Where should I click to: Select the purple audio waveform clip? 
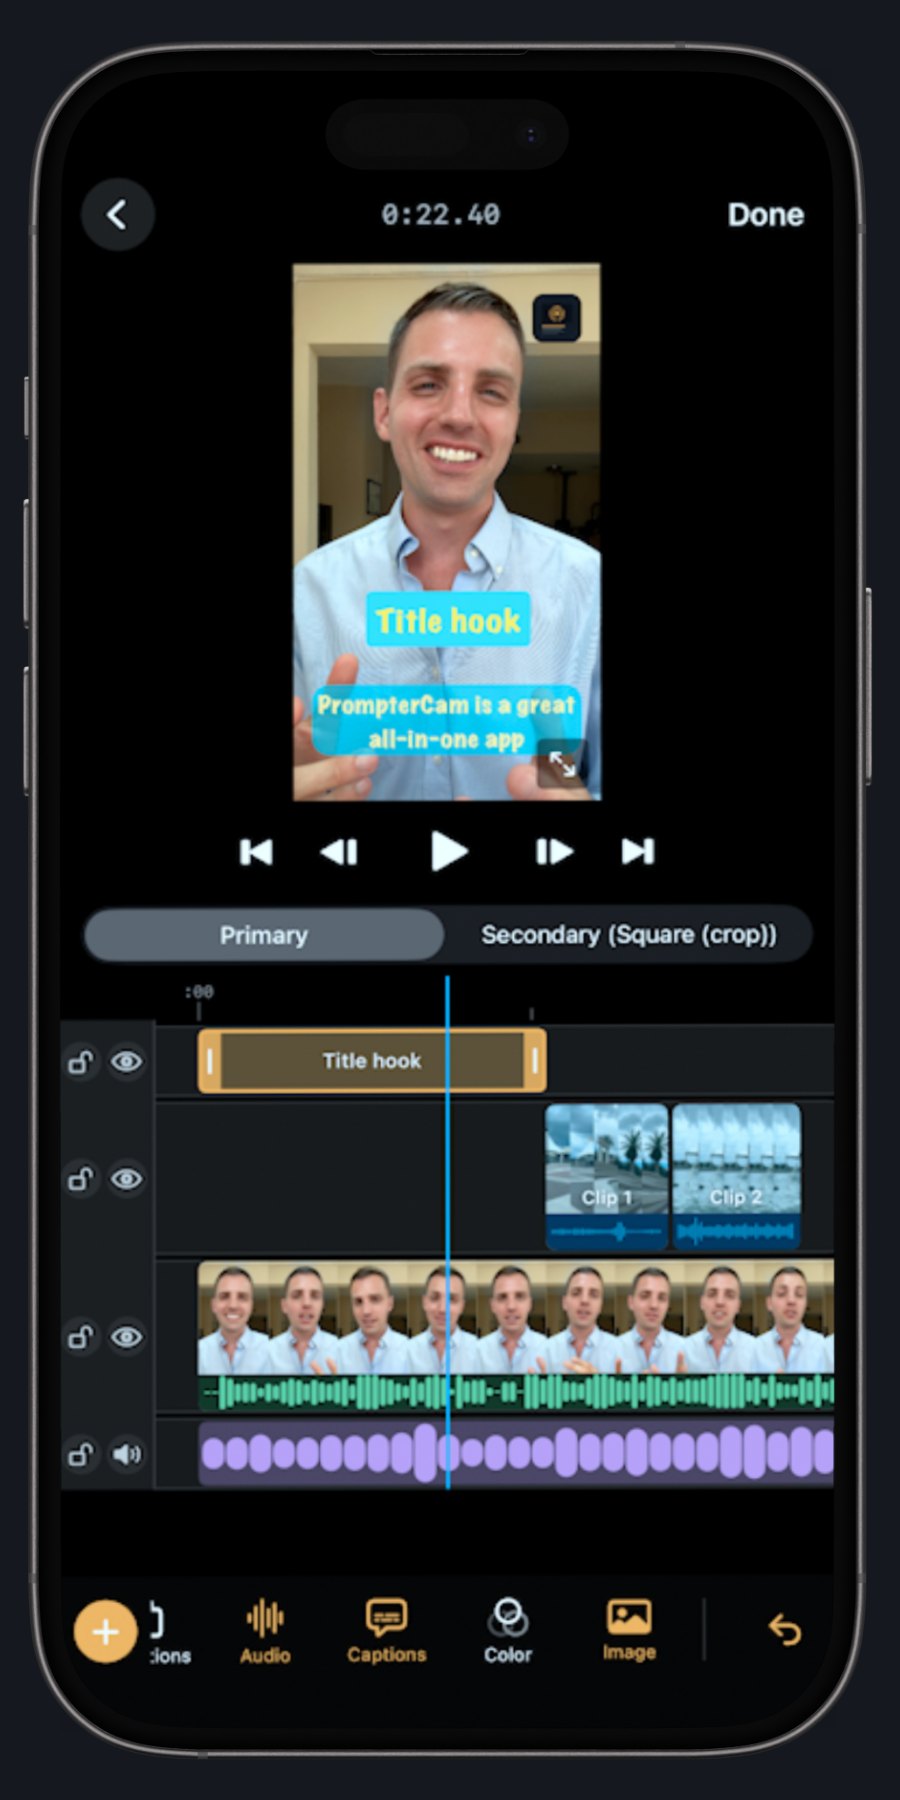515,1452
